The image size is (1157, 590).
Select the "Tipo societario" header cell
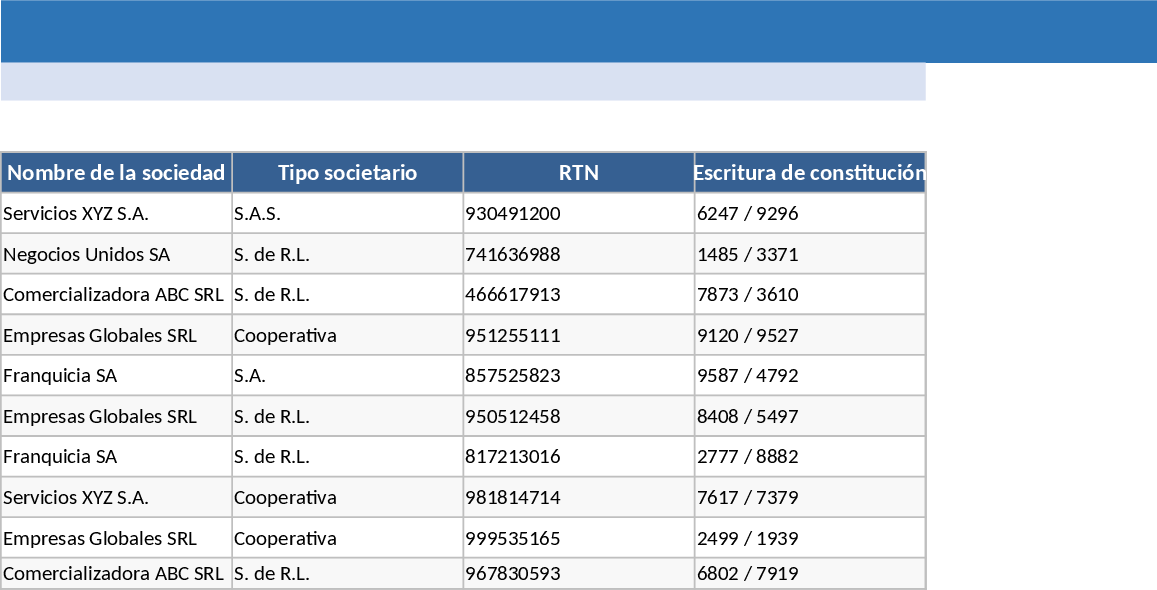pos(347,173)
